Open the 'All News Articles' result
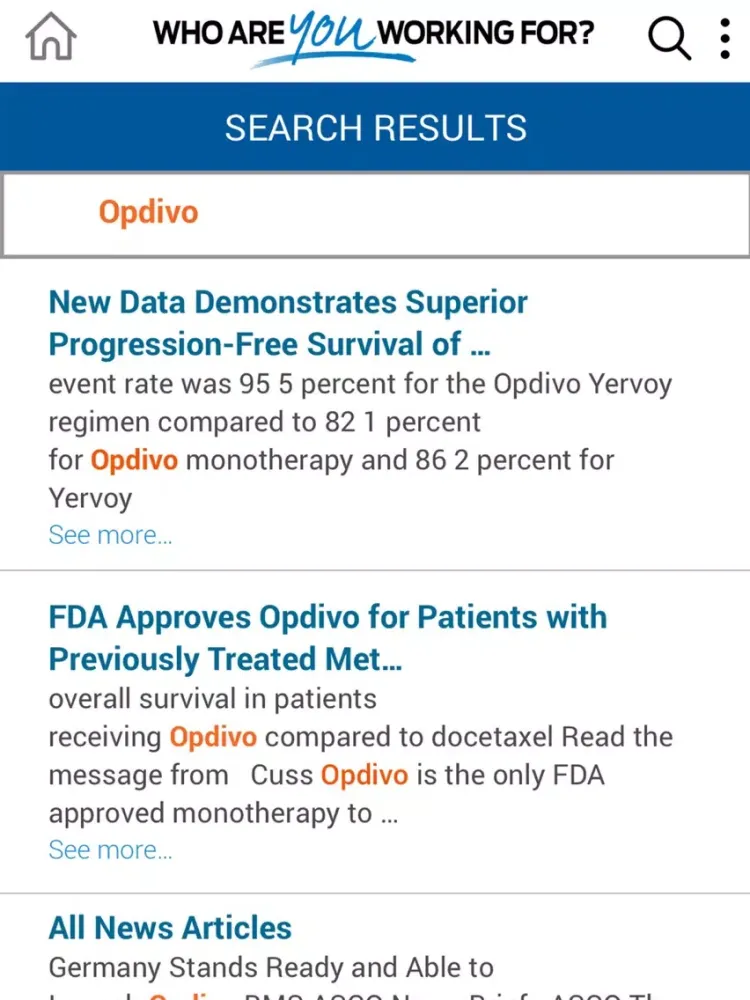 pos(170,927)
